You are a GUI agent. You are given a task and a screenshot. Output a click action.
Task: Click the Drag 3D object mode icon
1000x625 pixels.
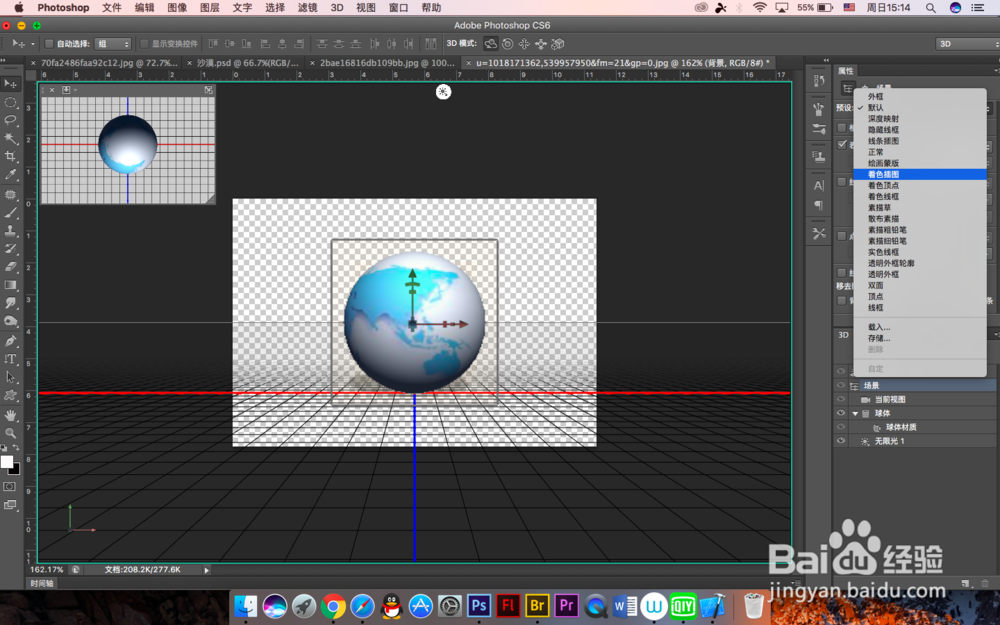coord(524,44)
